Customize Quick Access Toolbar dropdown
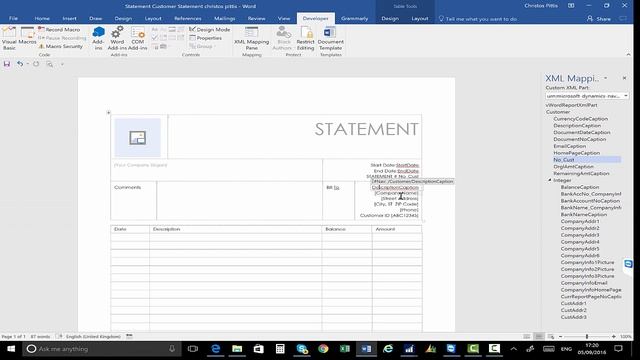This screenshot has width=640, height=360. (62, 64)
